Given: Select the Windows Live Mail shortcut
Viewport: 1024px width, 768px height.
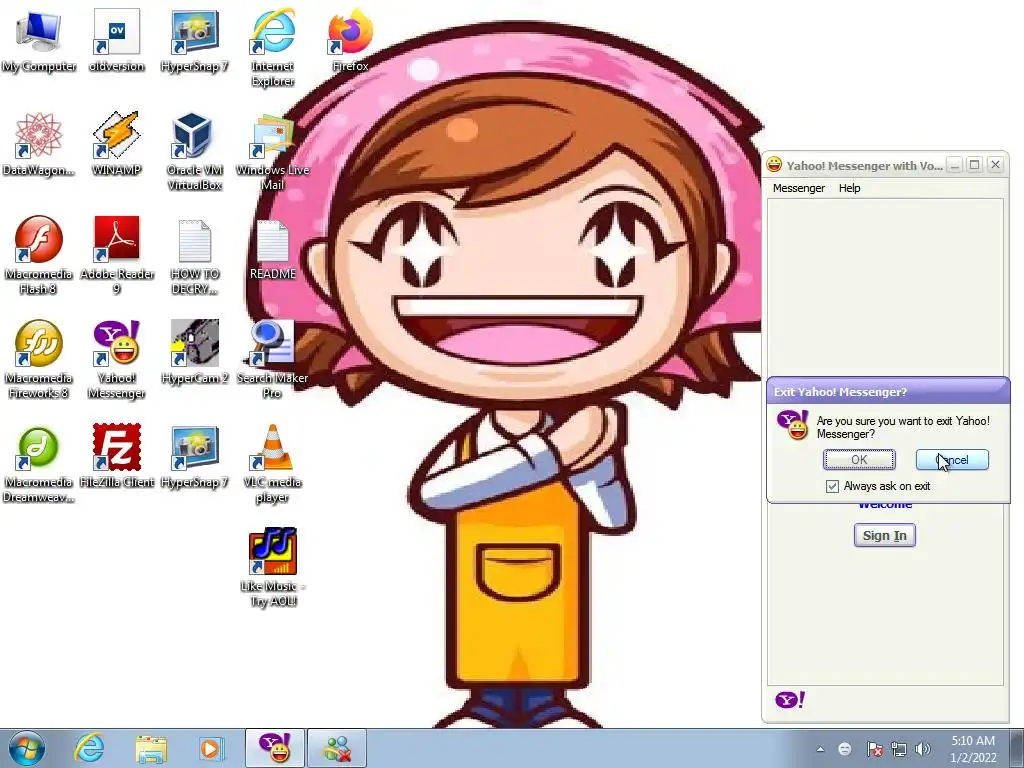Looking at the screenshot, I should [272, 152].
